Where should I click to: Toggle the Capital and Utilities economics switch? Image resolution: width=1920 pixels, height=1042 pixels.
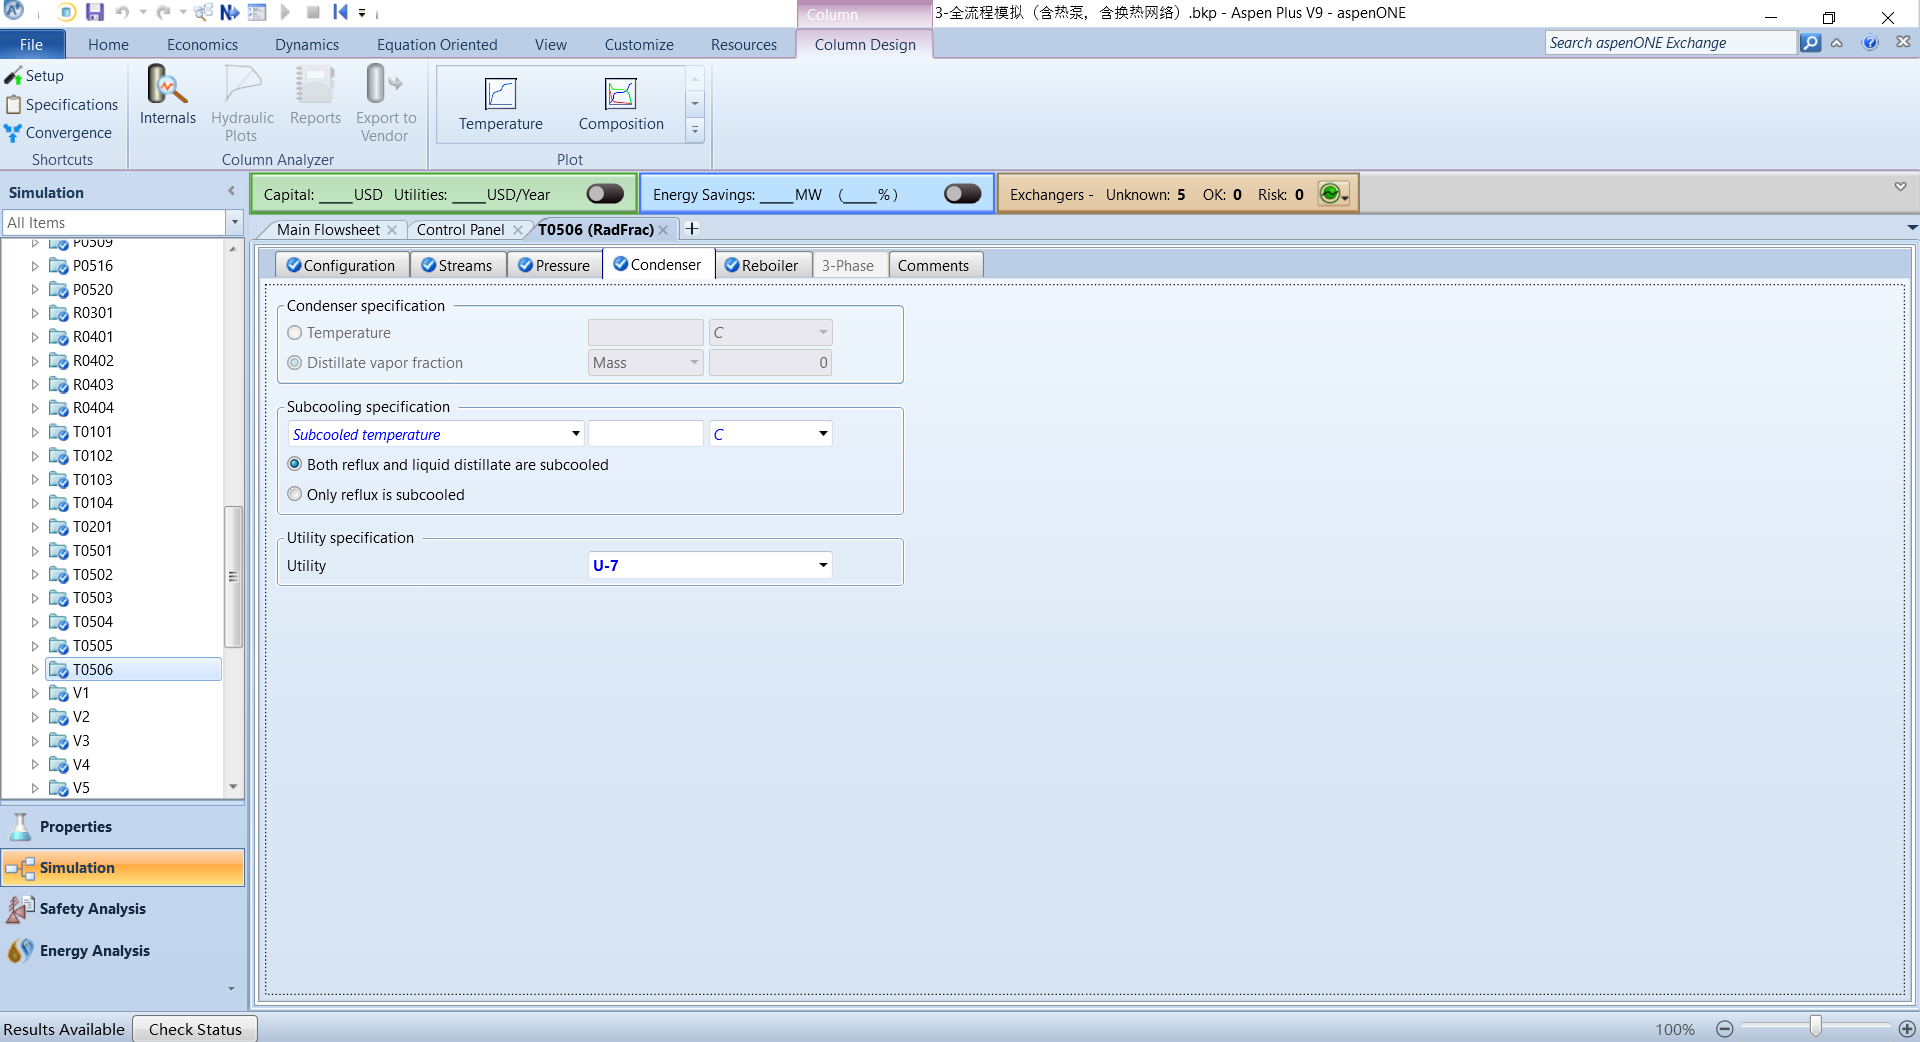pos(605,194)
